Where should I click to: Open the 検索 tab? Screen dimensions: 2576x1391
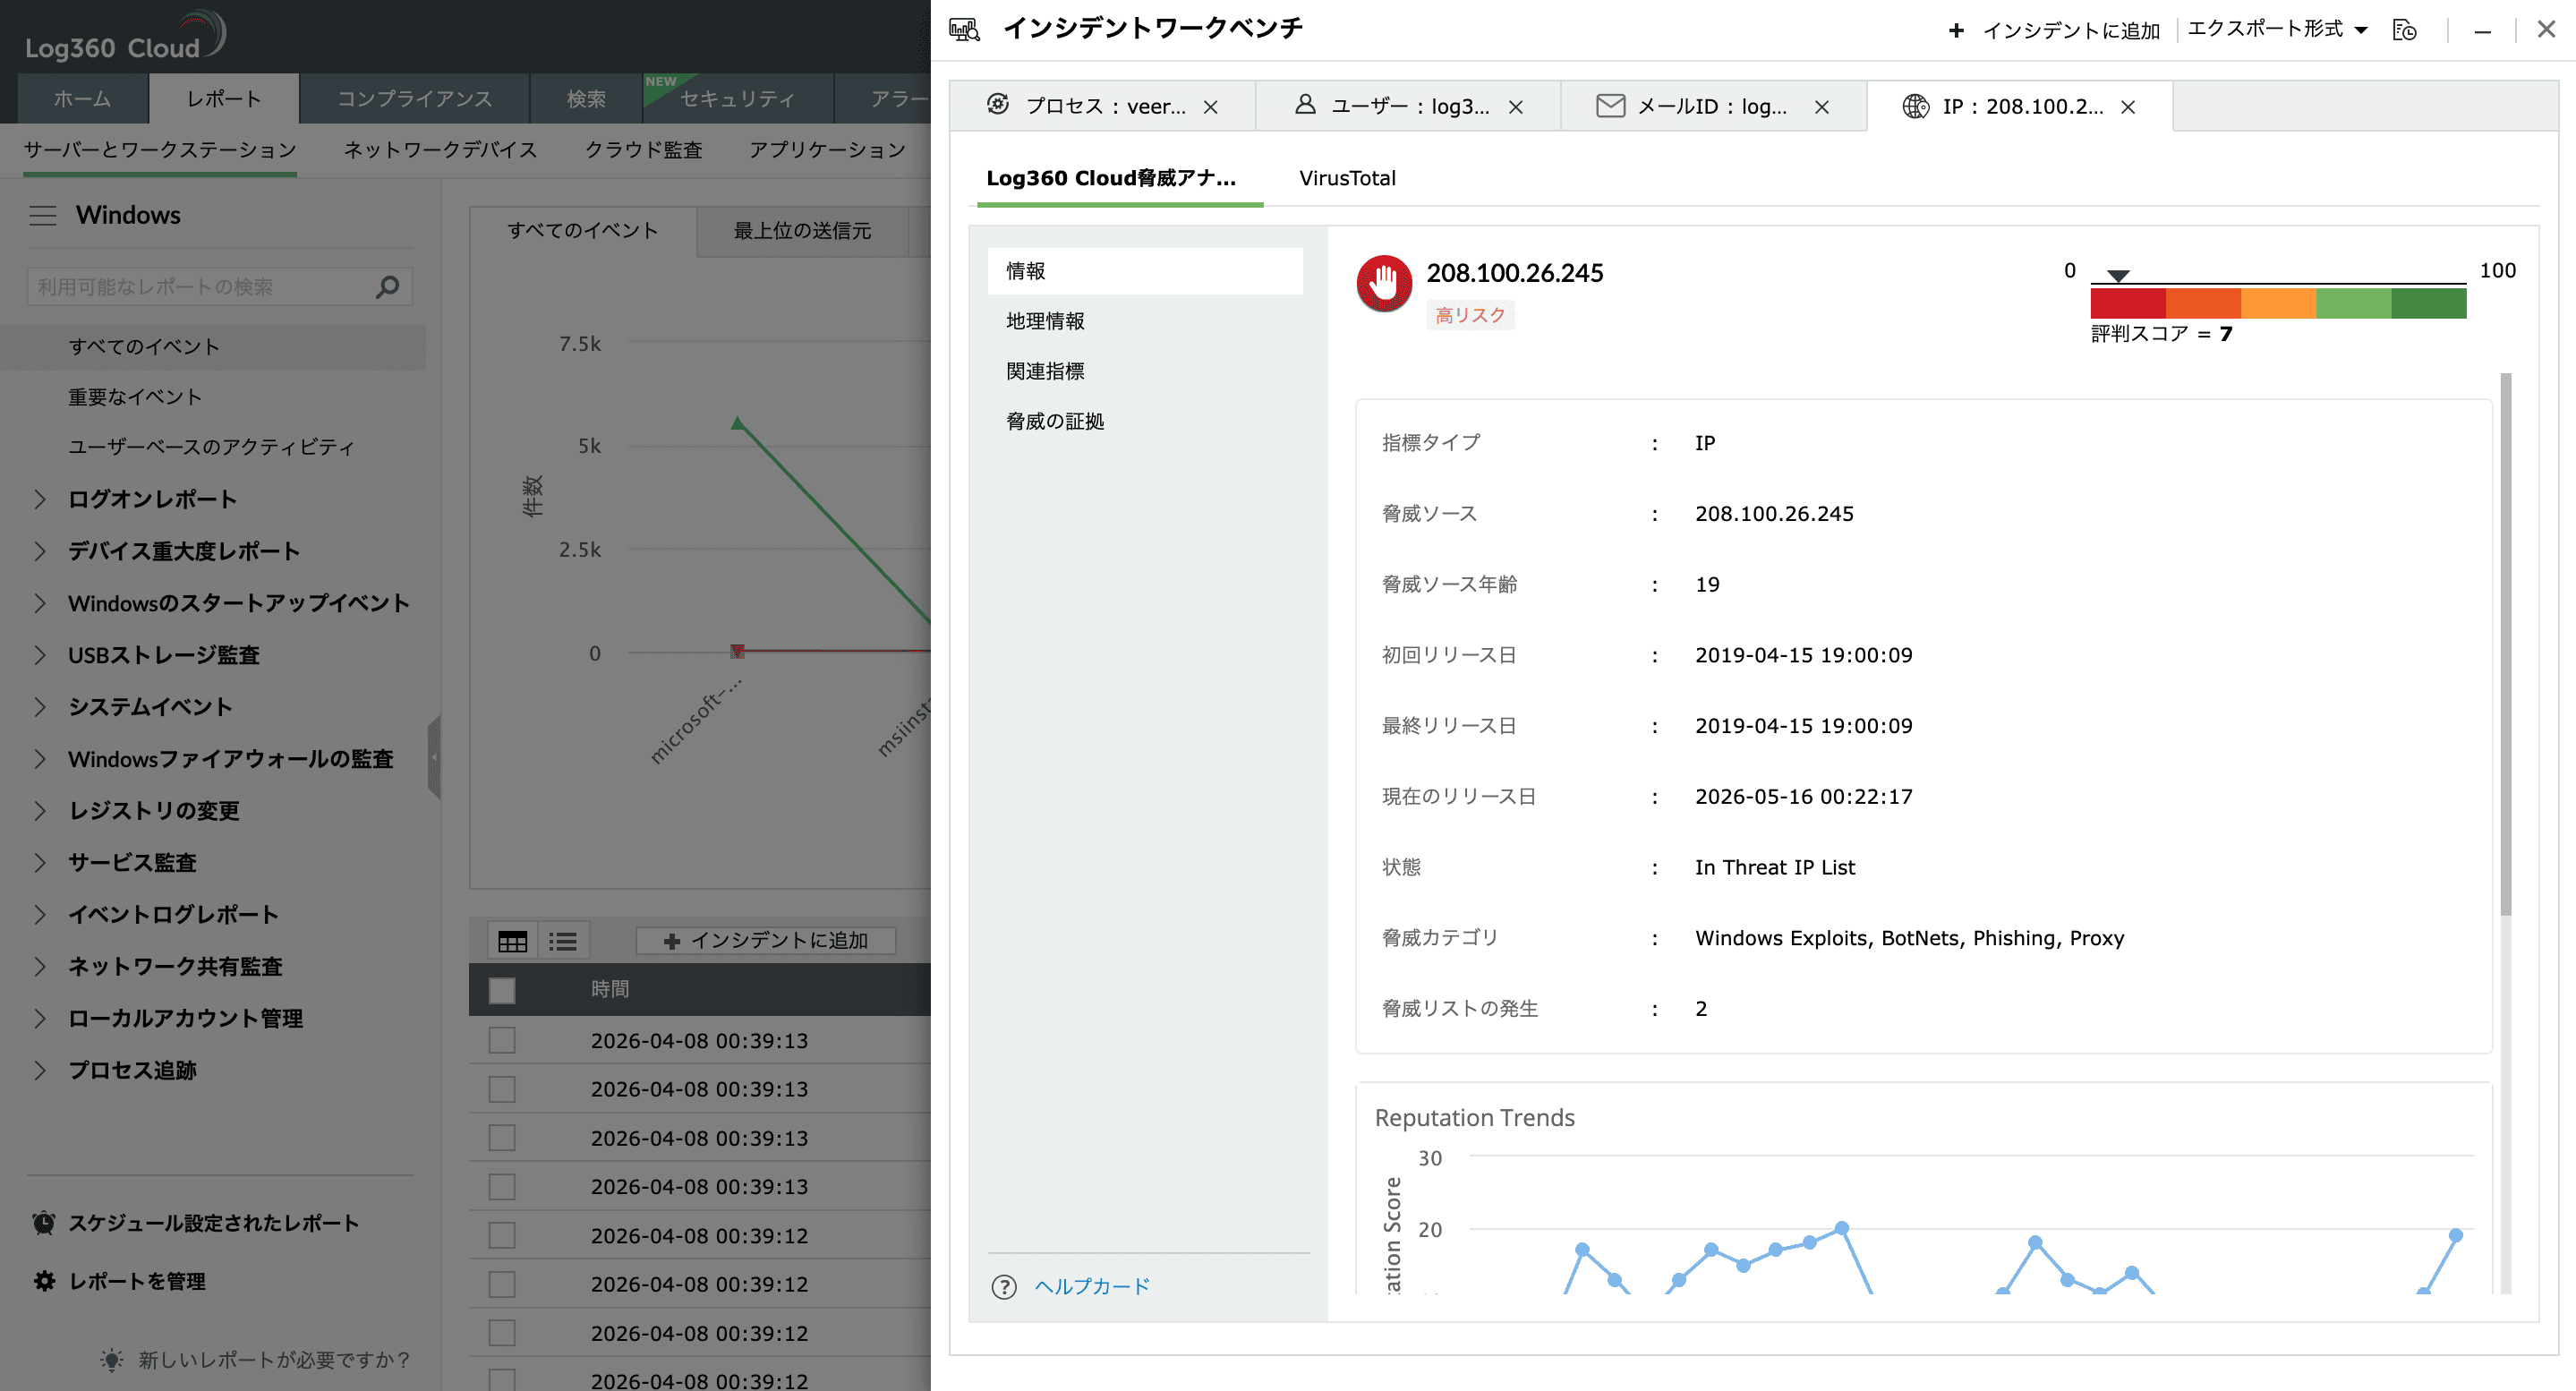(586, 99)
